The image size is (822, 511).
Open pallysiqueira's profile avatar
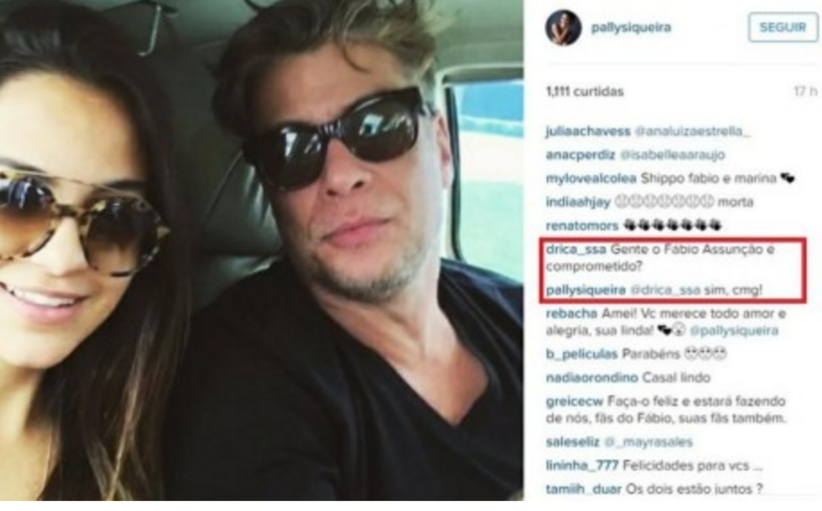(x=564, y=27)
